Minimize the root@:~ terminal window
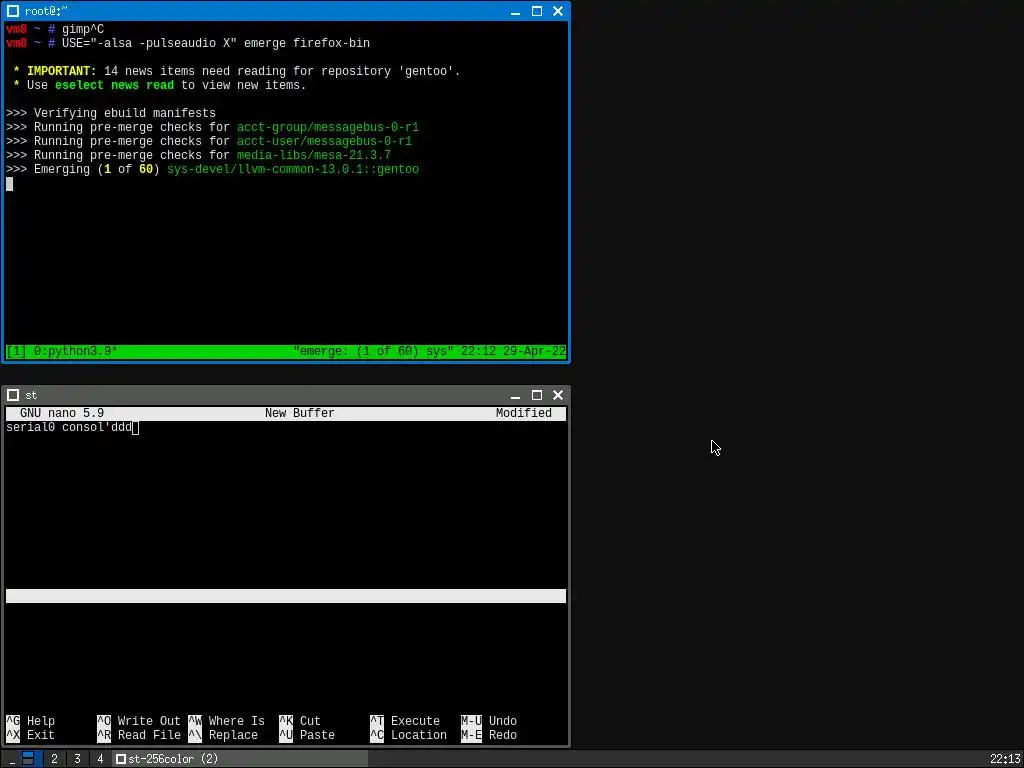The width and height of the screenshot is (1024, 768). click(515, 11)
